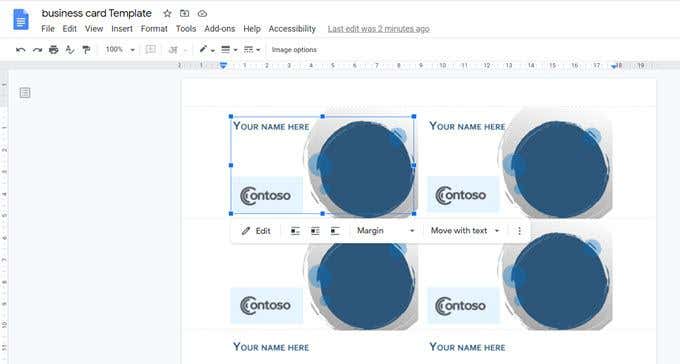
Task: Select the Wrap text option icon
Action: (x=315, y=231)
